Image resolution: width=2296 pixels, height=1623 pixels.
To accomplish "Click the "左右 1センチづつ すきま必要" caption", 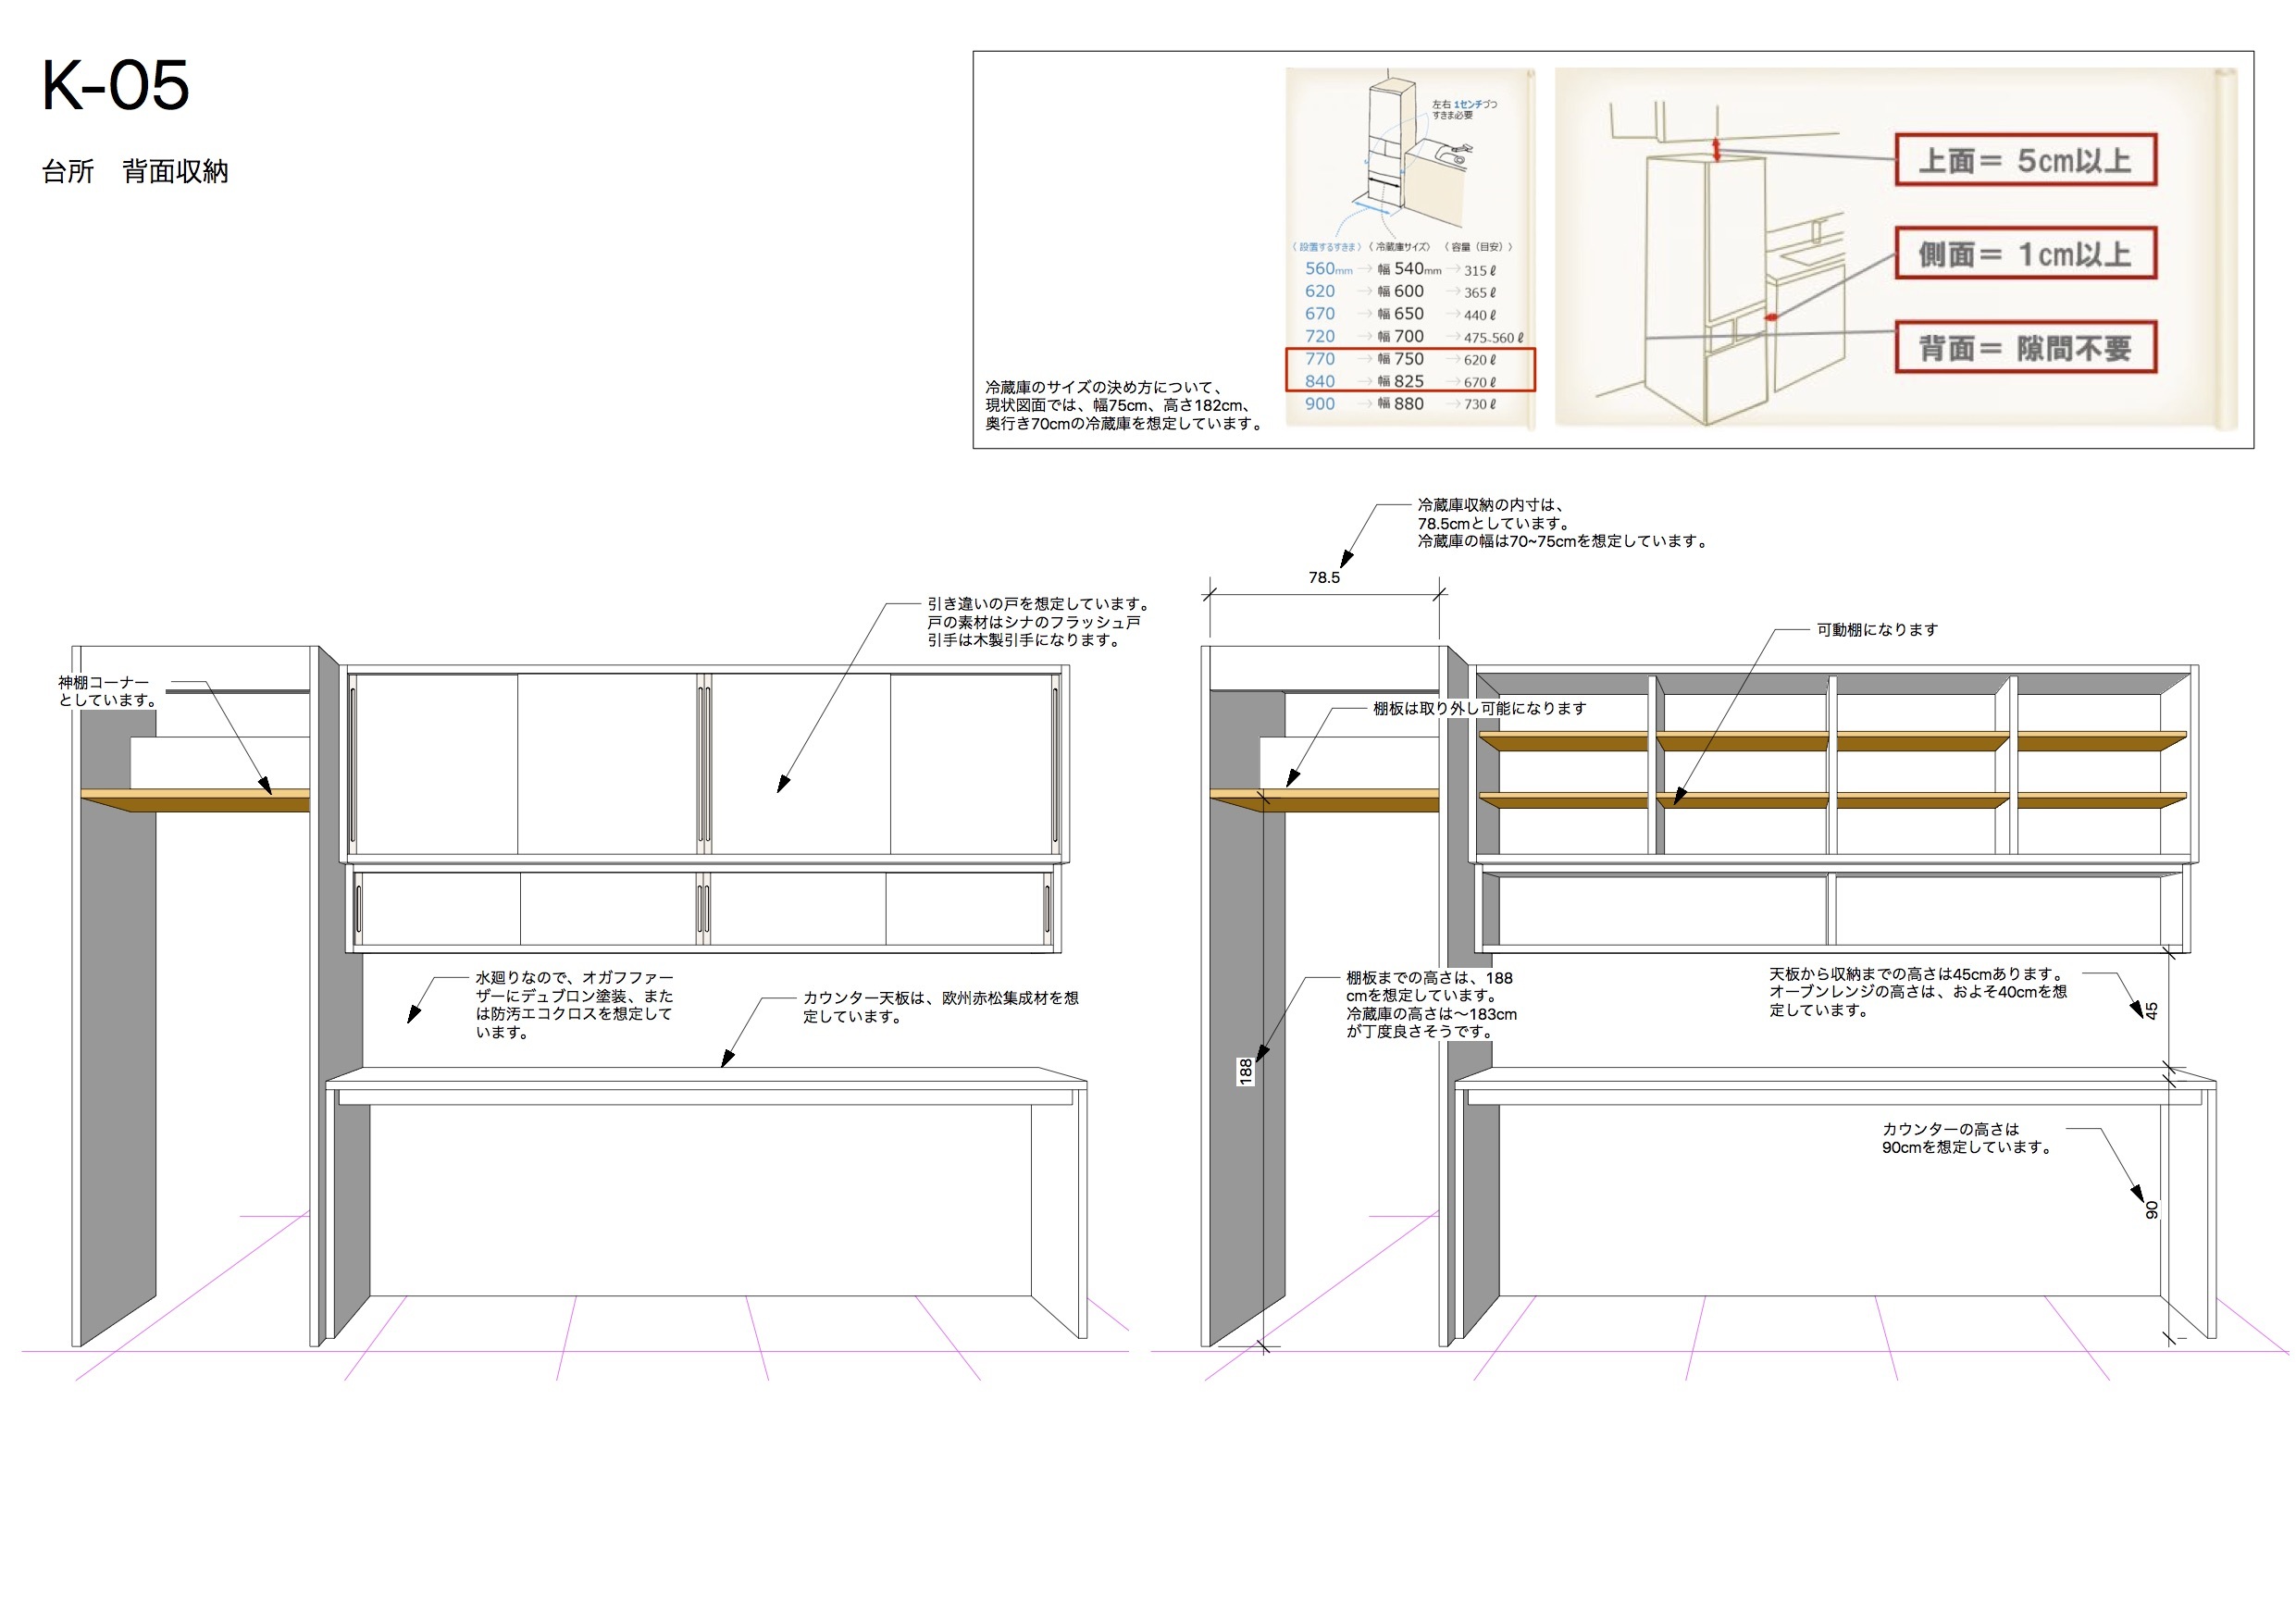I will click(1464, 109).
